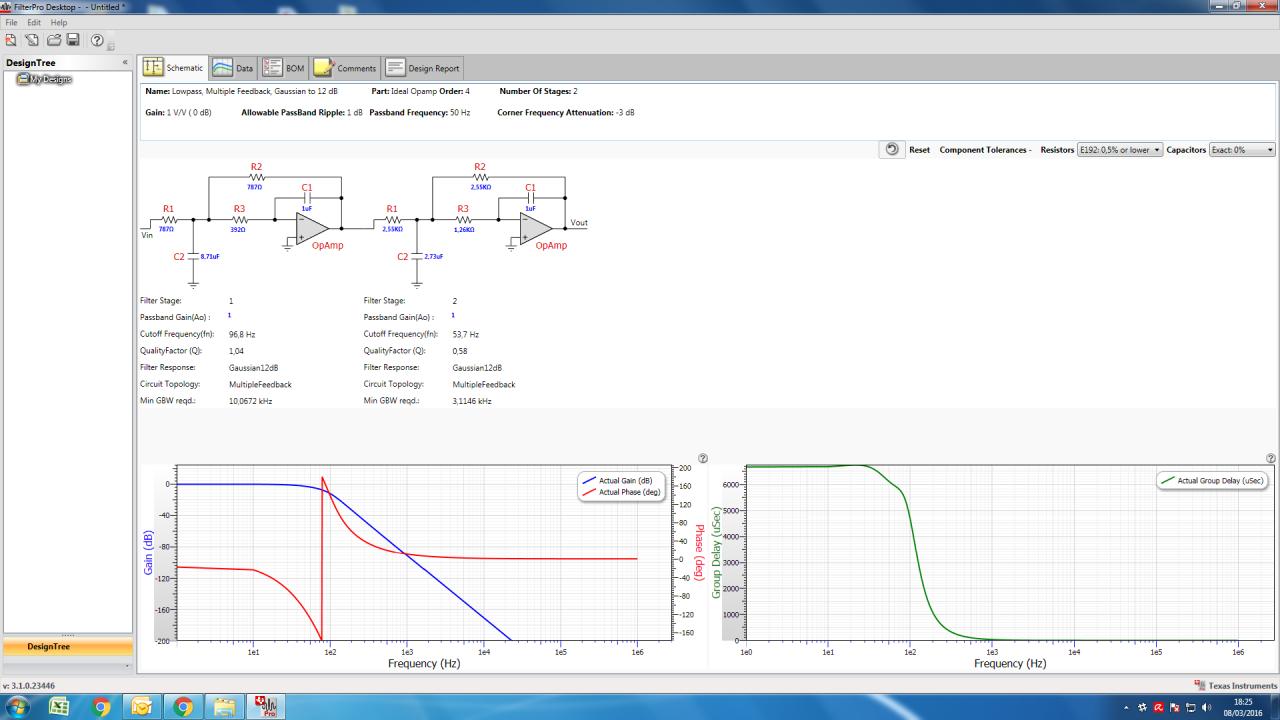Click the Reset circular arrow icon
This screenshot has height=720, width=1280.
point(892,149)
